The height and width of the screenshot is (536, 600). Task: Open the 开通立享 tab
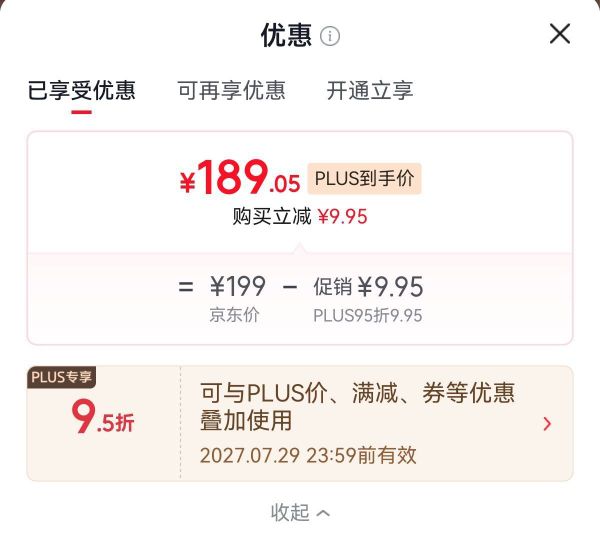point(370,90)
